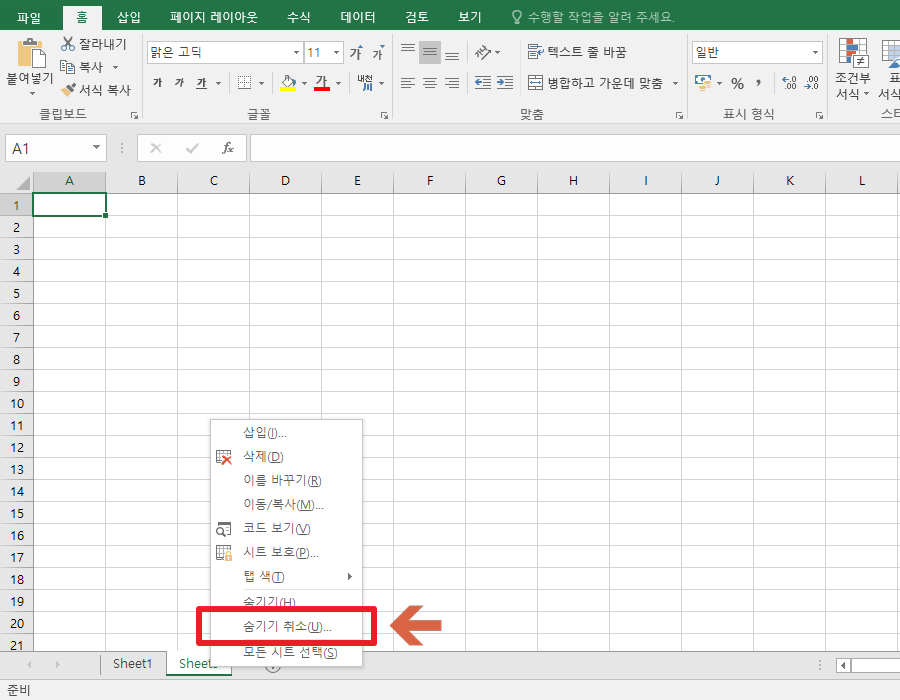Screen dimensions: 900x700
Task: Apply yellow fill color bucket
Action: point(288,83)
